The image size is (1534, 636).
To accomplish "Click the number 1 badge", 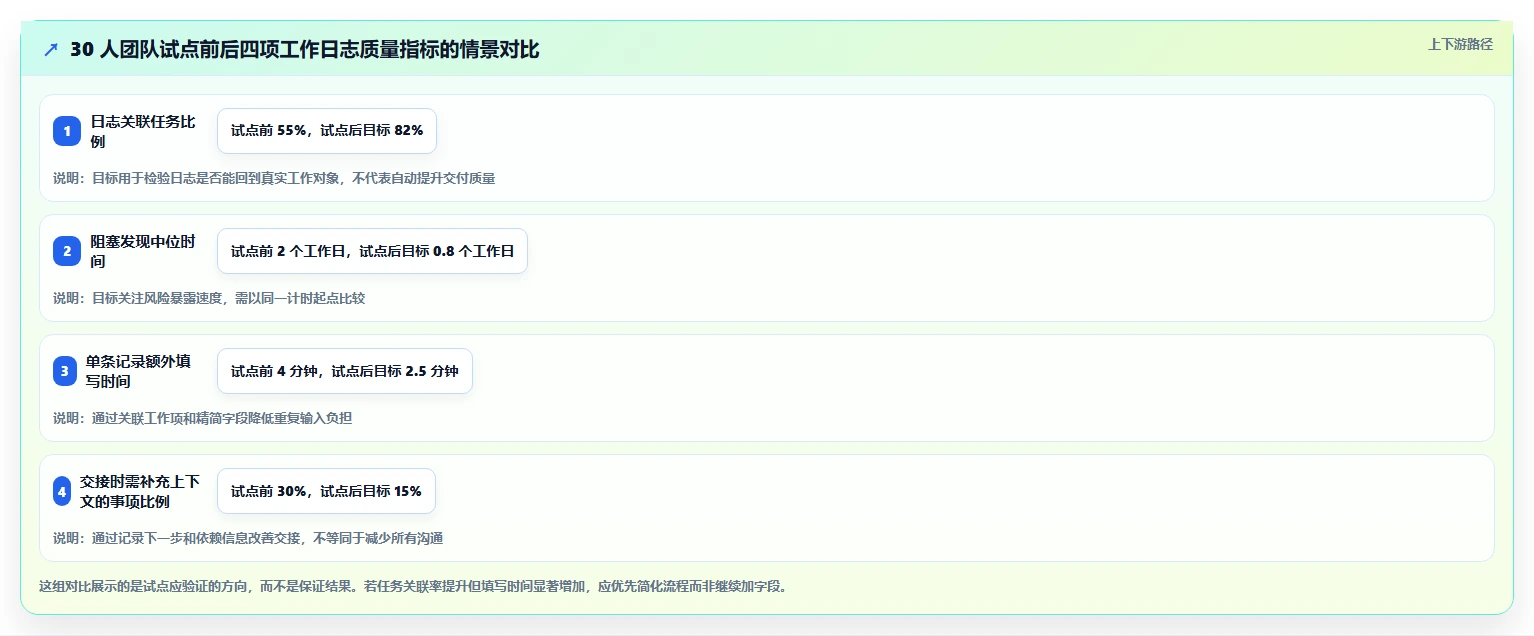I will point(67,131).
